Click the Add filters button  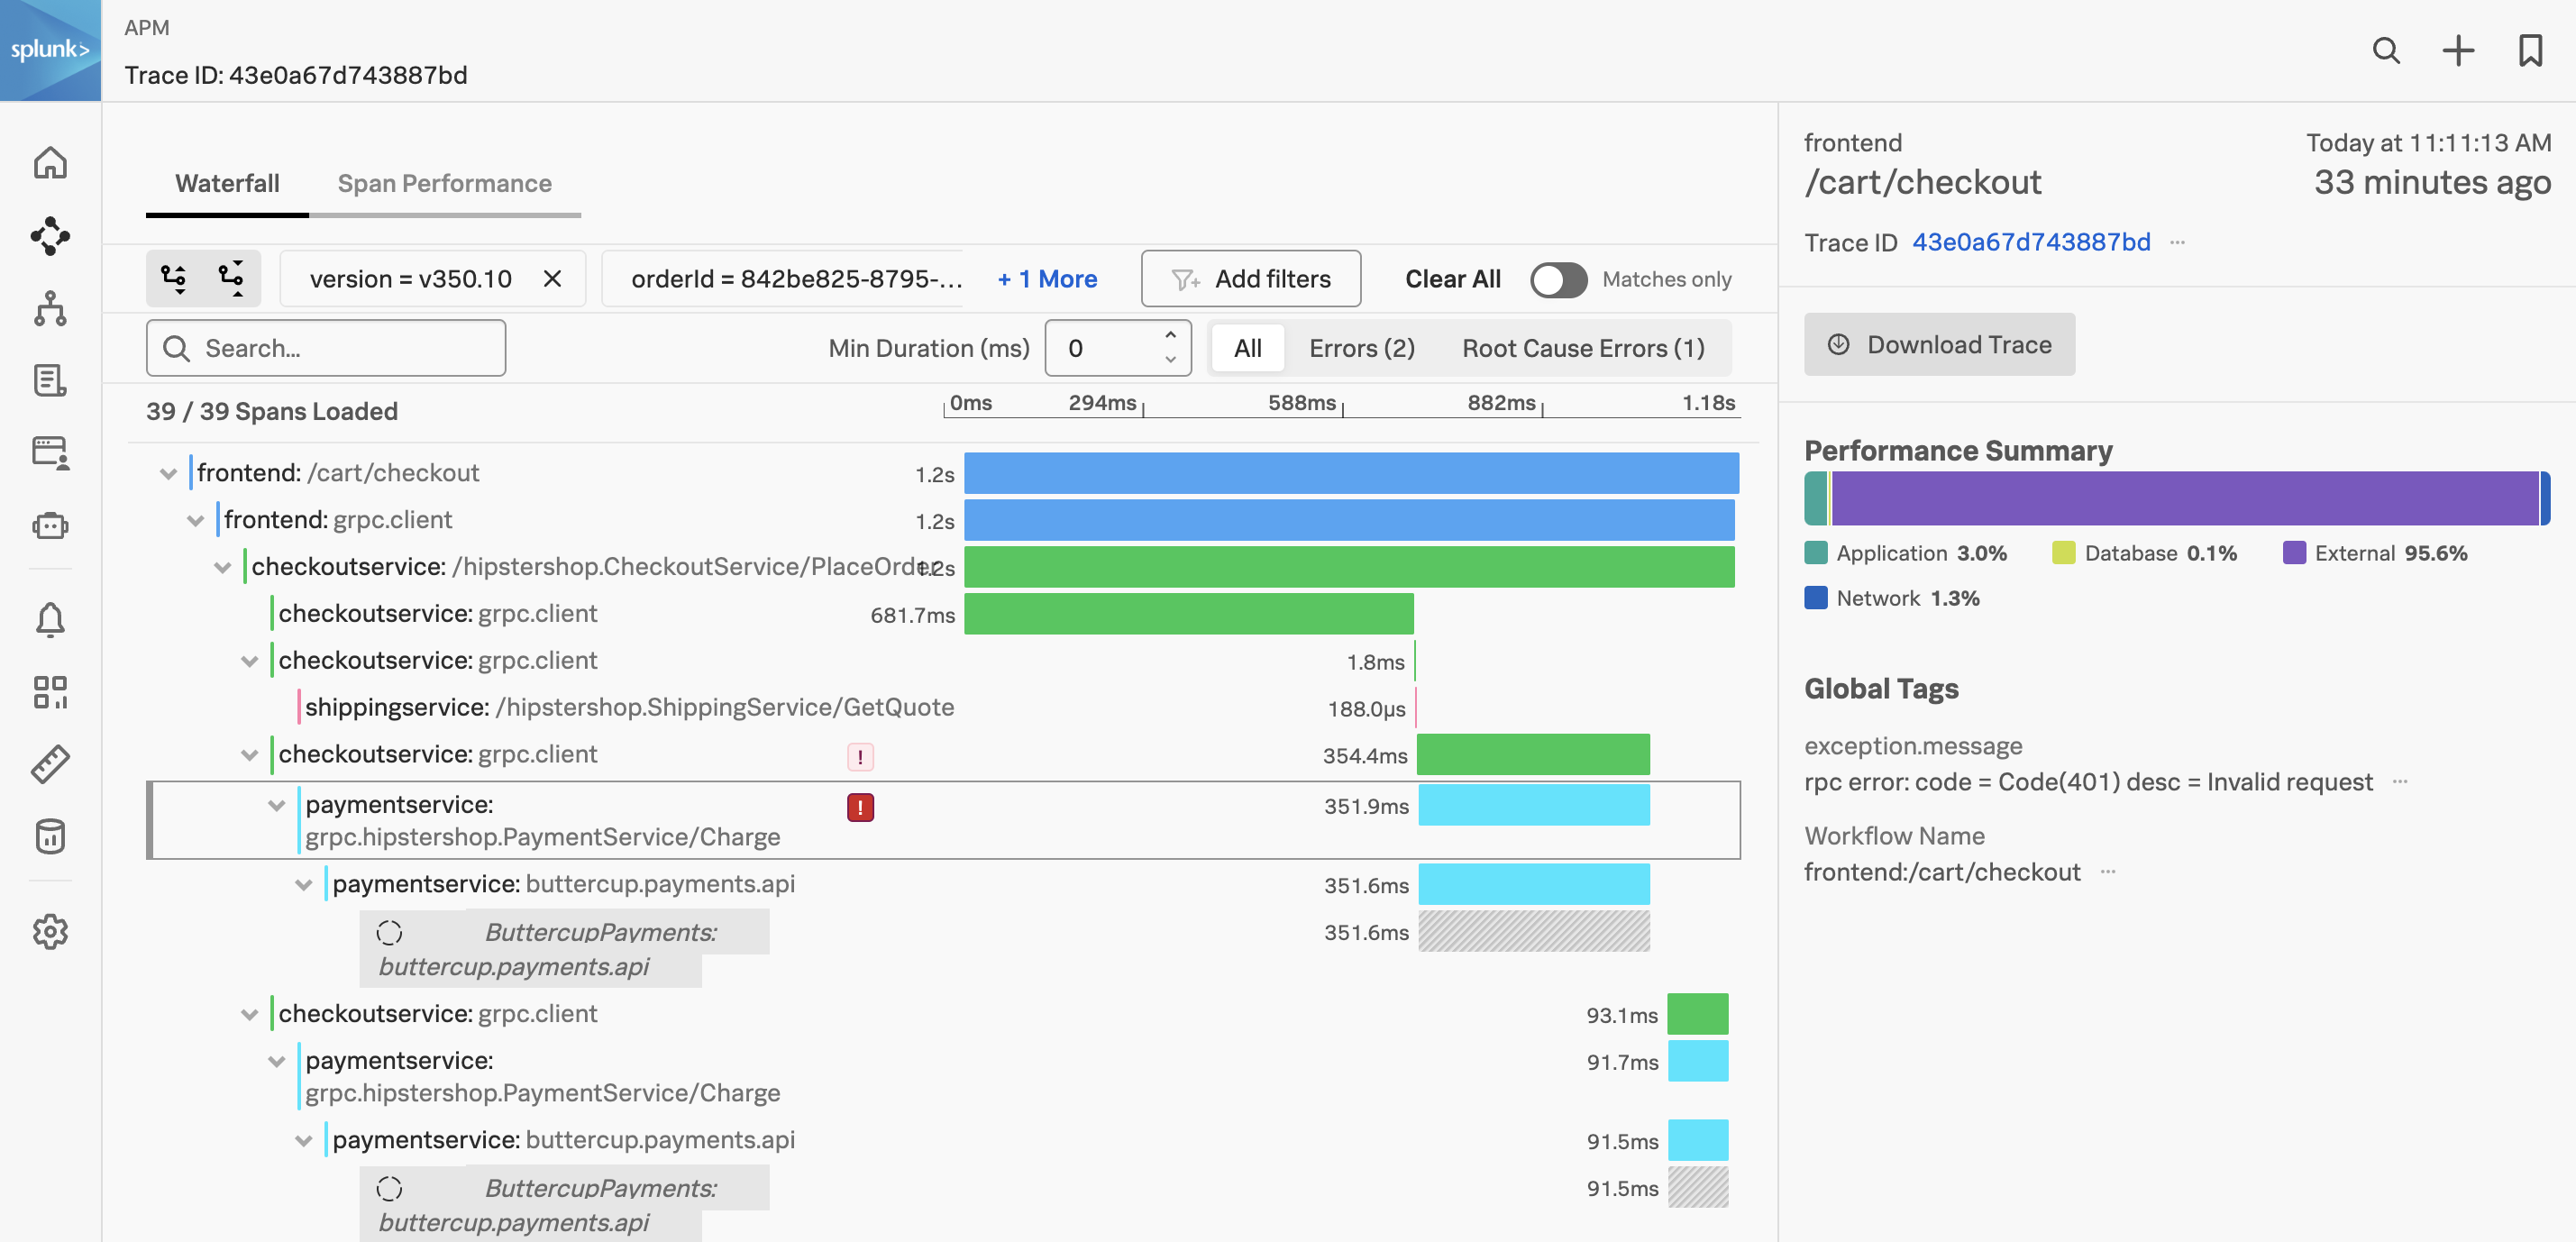[x=1250, y=279]
